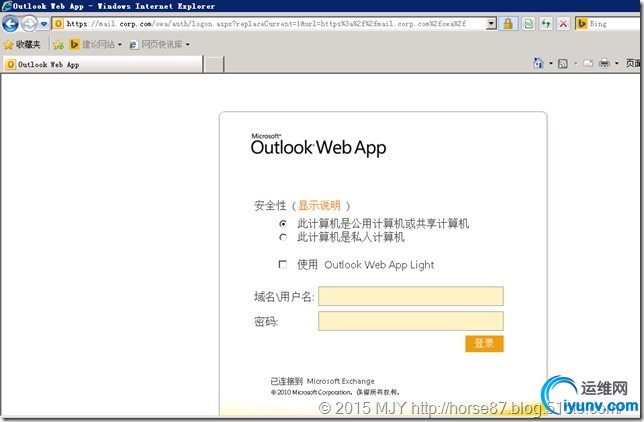The height and width of the screenshot is (422, 644).
Task: Select the Outlook Web App browser tab
Action: pyautogui.click(x=103, y=65)
